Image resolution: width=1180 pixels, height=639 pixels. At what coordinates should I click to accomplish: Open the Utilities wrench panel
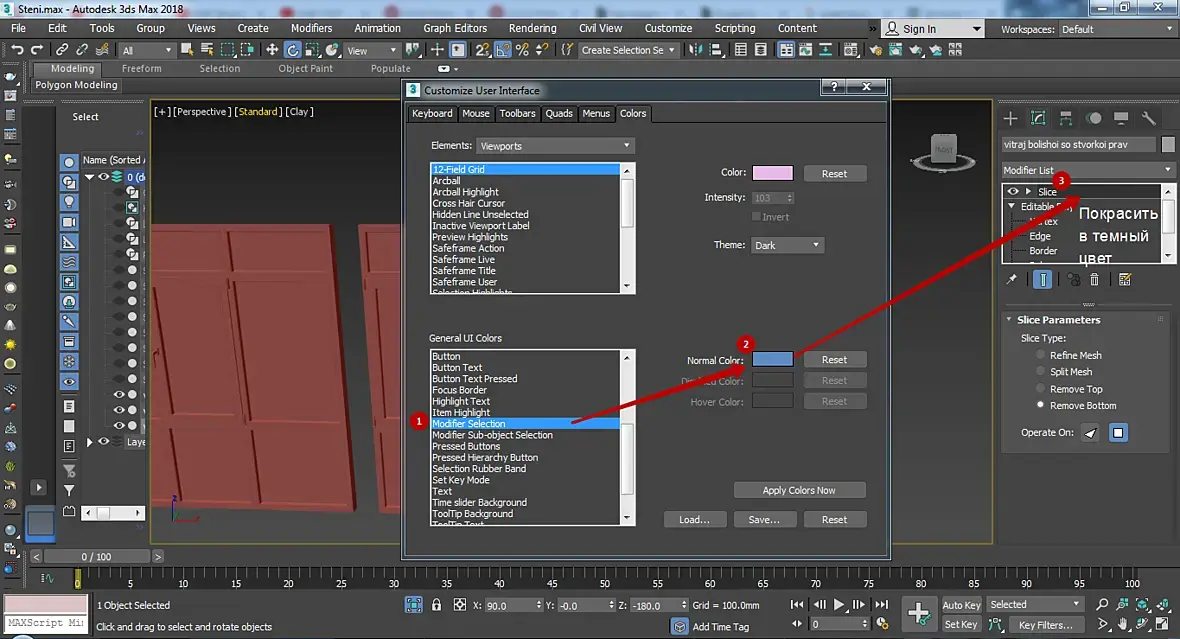click(1148, 118)
